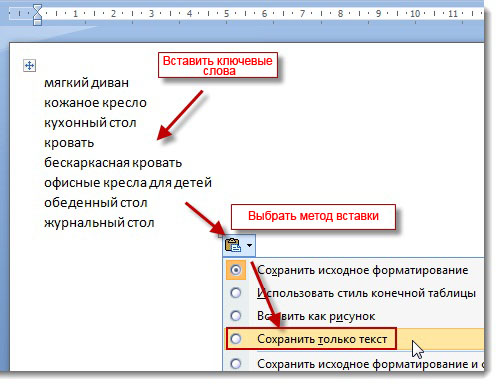Click the text 'бескаркасная кровать'

point(113,163)
